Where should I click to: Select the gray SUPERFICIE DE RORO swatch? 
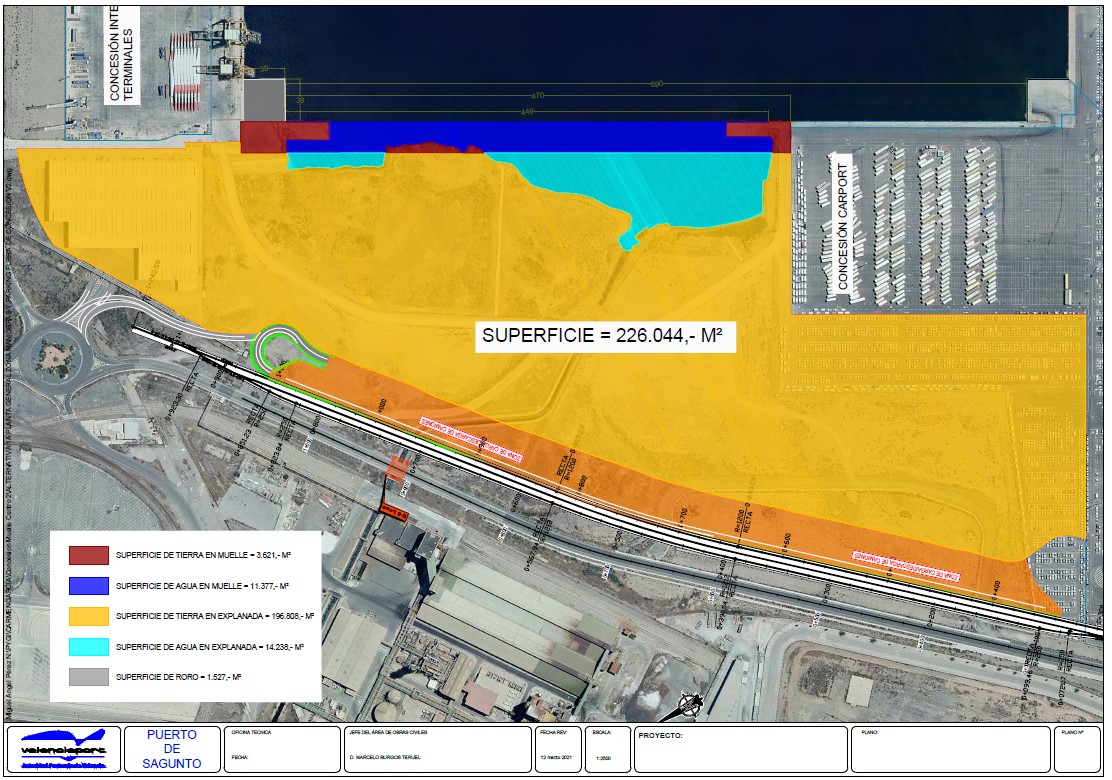pyautogui.click(x=88, y=675)
